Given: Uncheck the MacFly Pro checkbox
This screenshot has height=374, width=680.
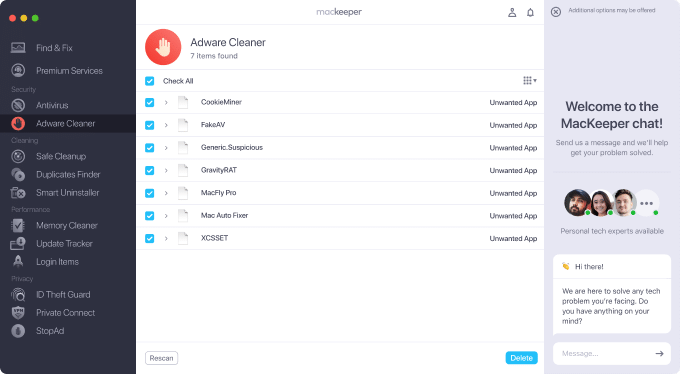Looking at the screenshot, I should click(x=150, y=193).
